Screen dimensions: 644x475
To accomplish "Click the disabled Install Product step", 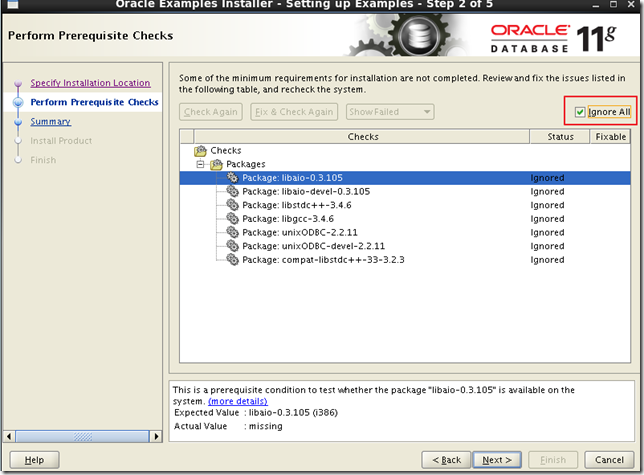I will (x=61, y=141).
